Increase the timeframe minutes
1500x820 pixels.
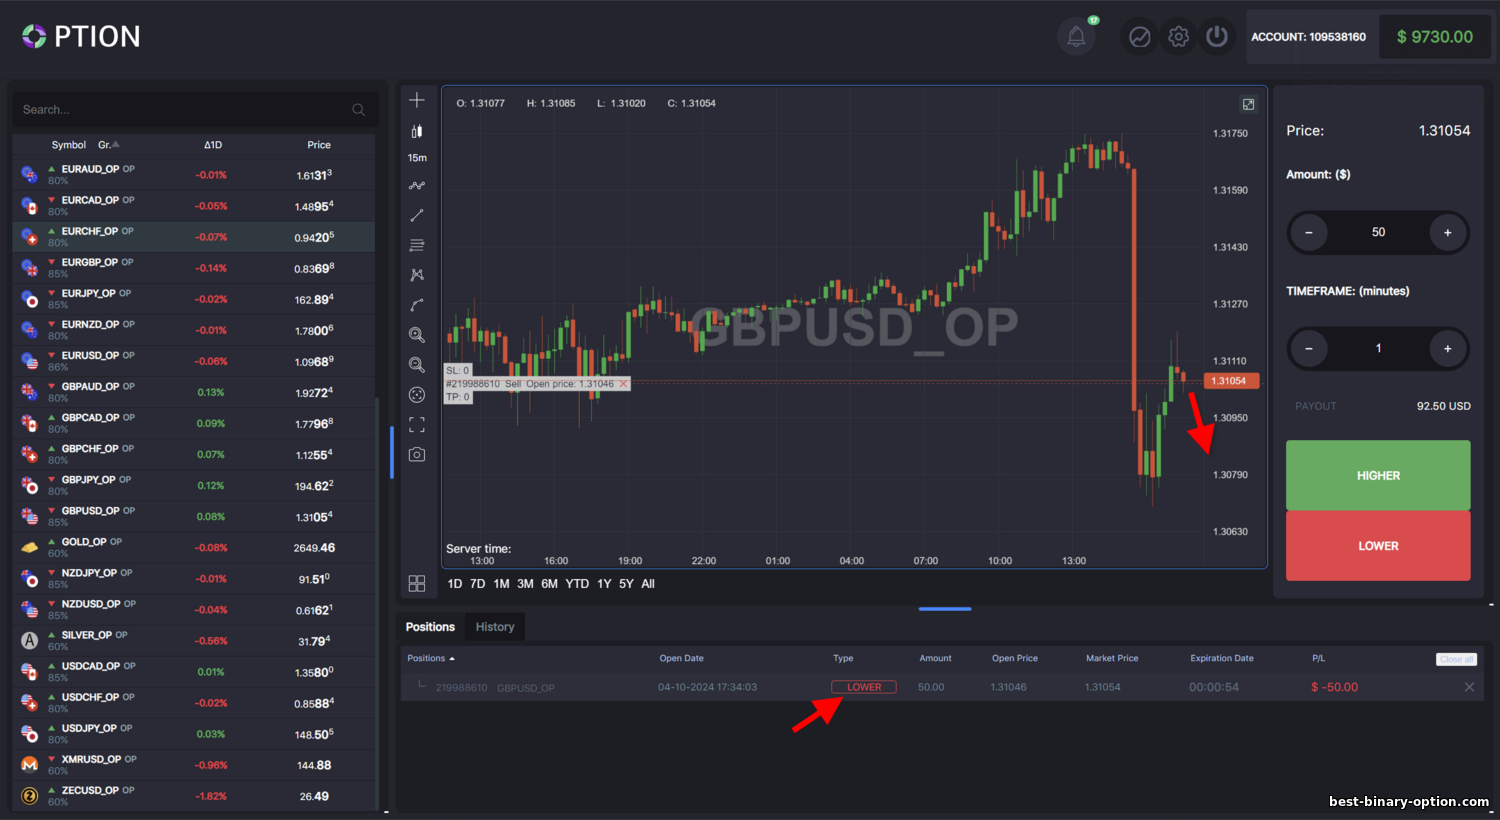pyautogui.click(x=1447, y=349)
